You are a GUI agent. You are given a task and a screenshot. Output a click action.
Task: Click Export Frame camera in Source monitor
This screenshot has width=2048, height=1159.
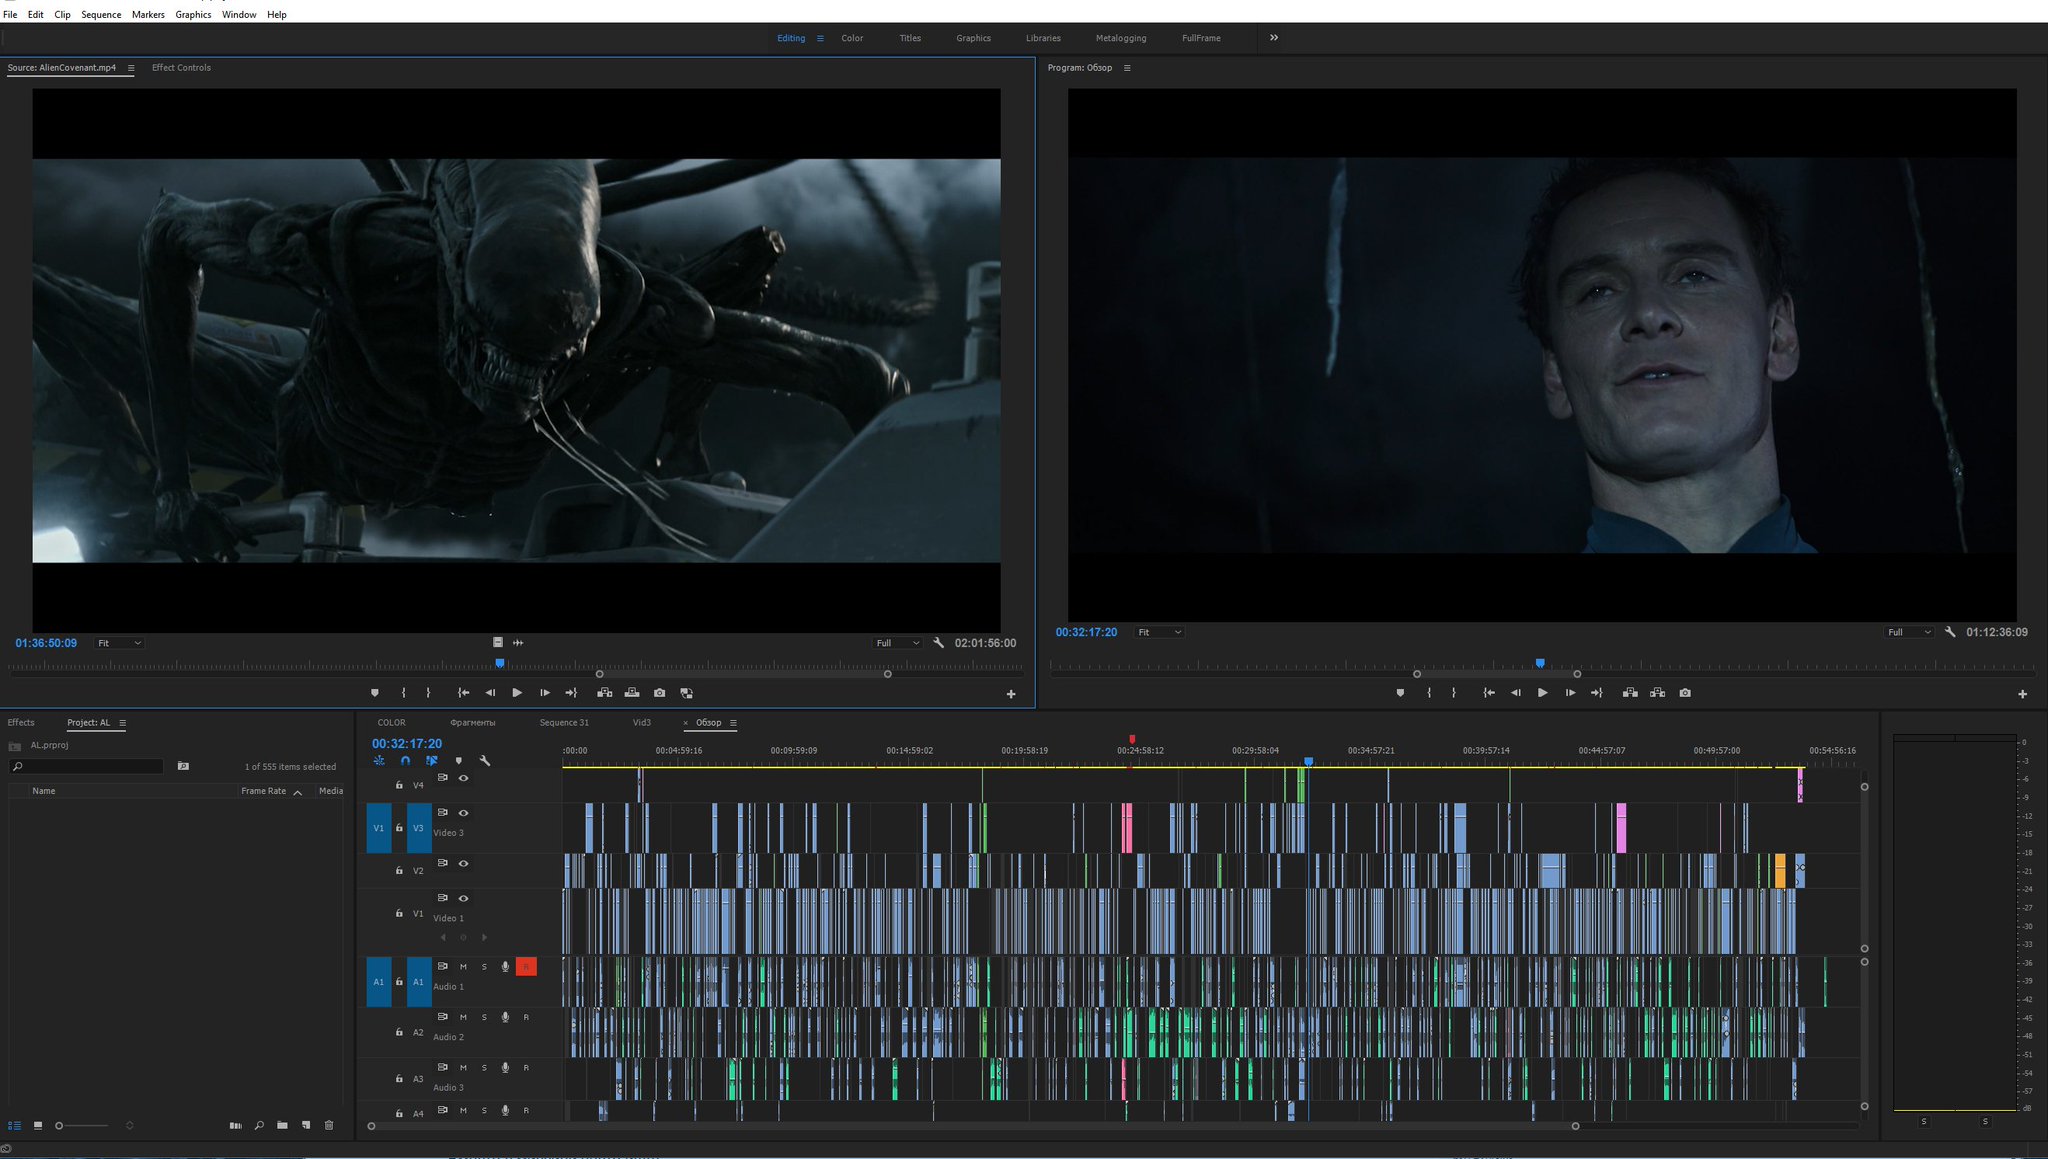click(x=659, y=693)
